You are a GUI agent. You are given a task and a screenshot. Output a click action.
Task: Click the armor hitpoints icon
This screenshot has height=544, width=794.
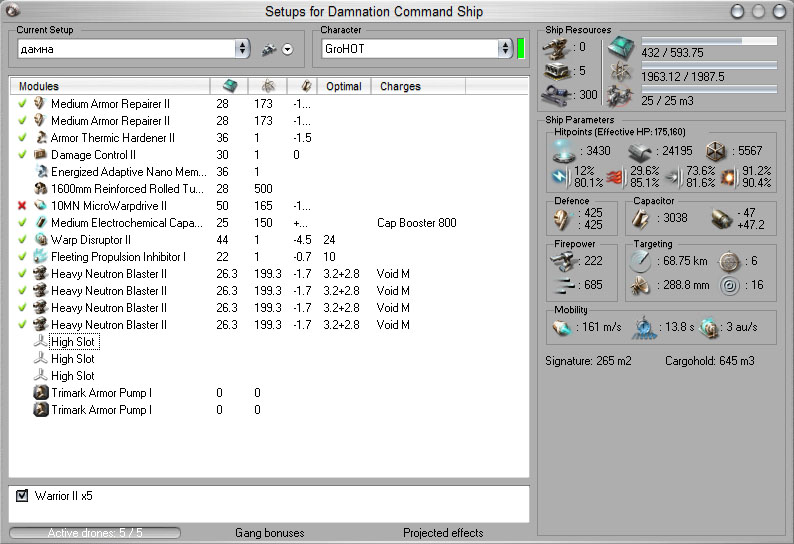tap(640, 152)
